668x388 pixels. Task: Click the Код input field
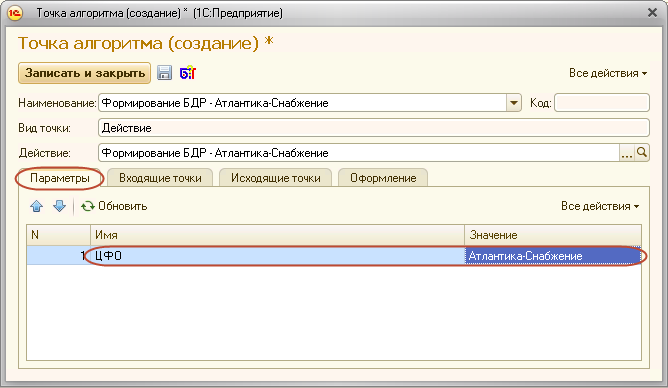(x=602, y=103)
